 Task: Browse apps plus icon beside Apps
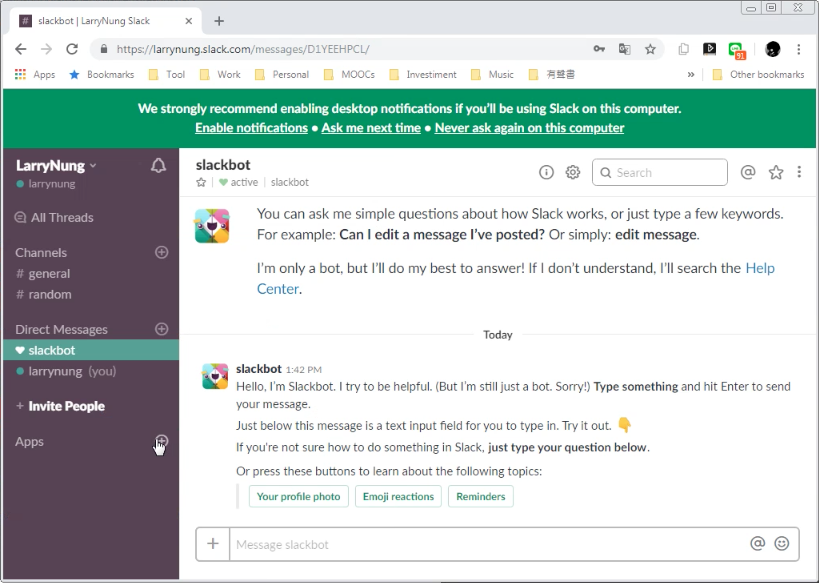tap(162, 441)
